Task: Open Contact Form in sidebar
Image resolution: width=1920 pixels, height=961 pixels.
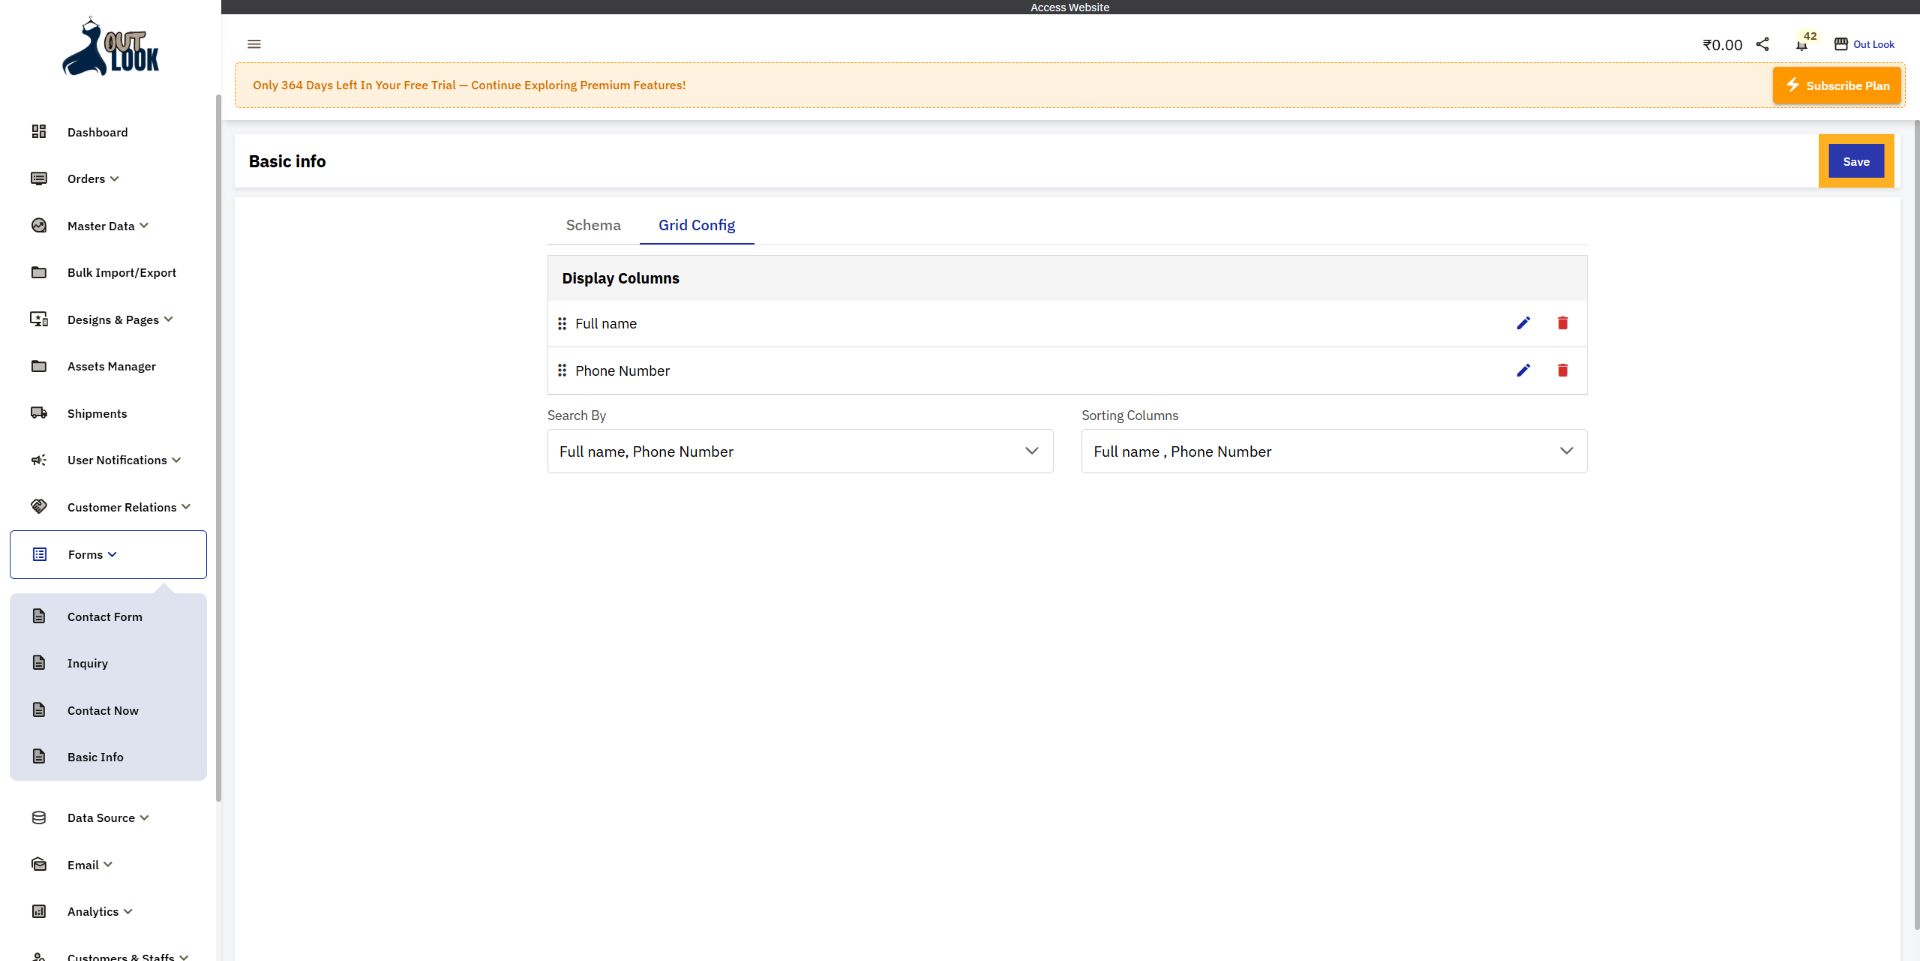Action: tap(104, 617)
